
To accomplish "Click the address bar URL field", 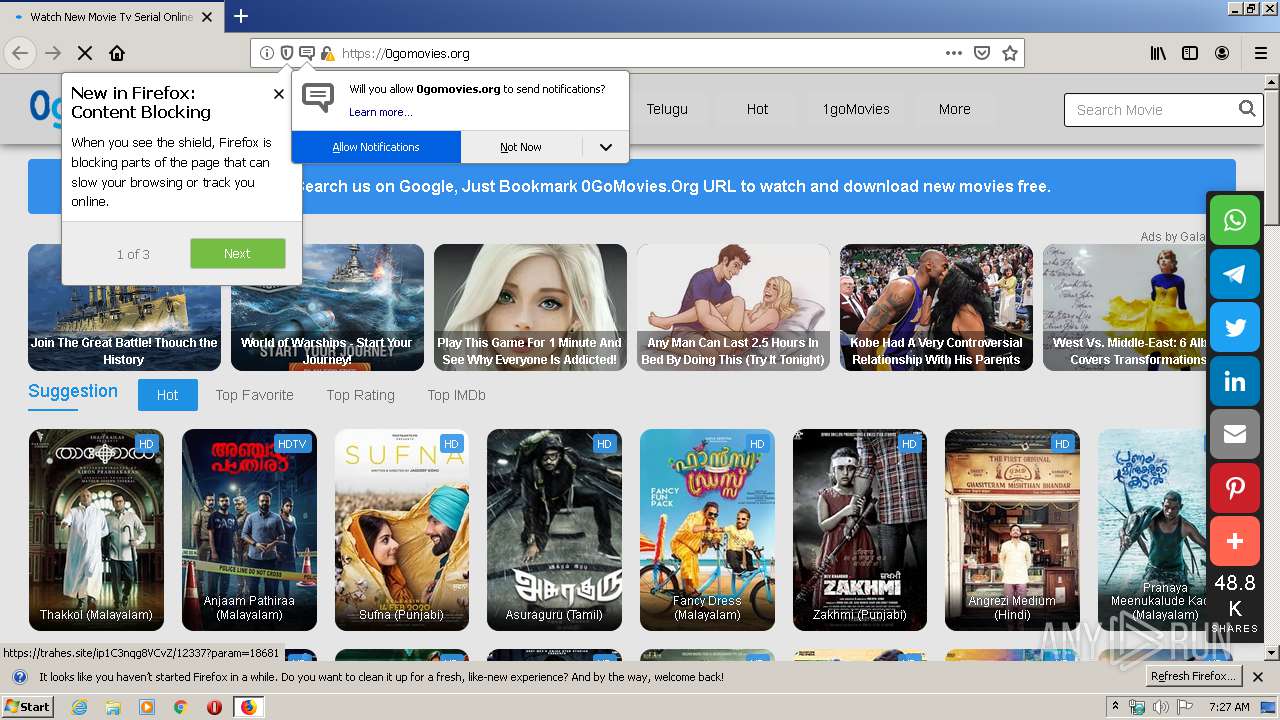I will click(636, 53).
